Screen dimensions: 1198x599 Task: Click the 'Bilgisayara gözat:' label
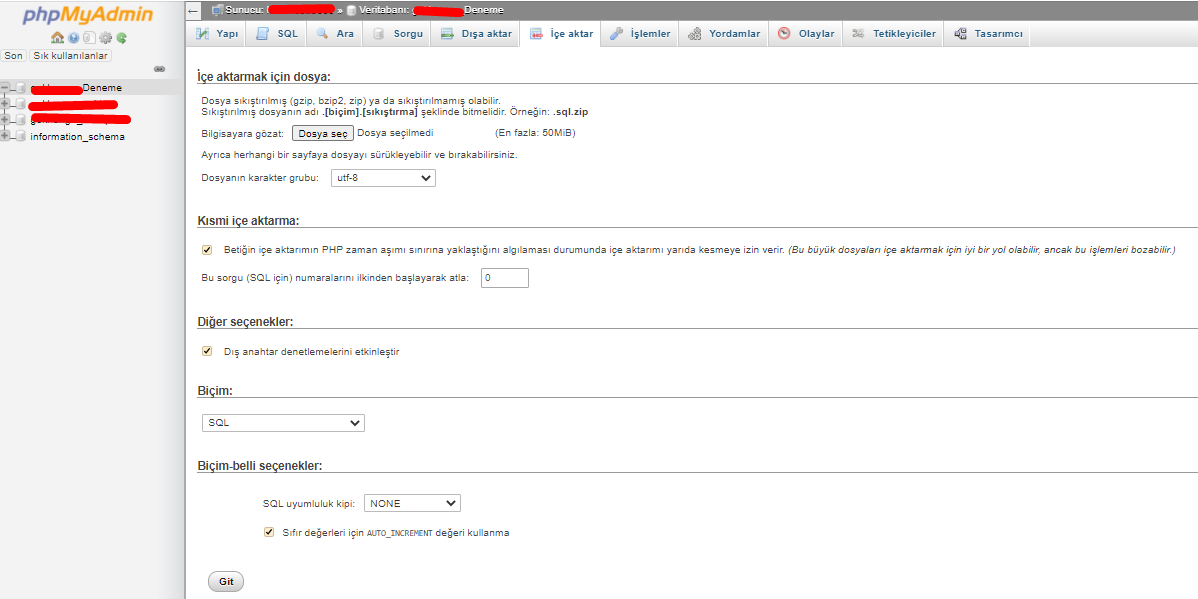tap(243, 133)
